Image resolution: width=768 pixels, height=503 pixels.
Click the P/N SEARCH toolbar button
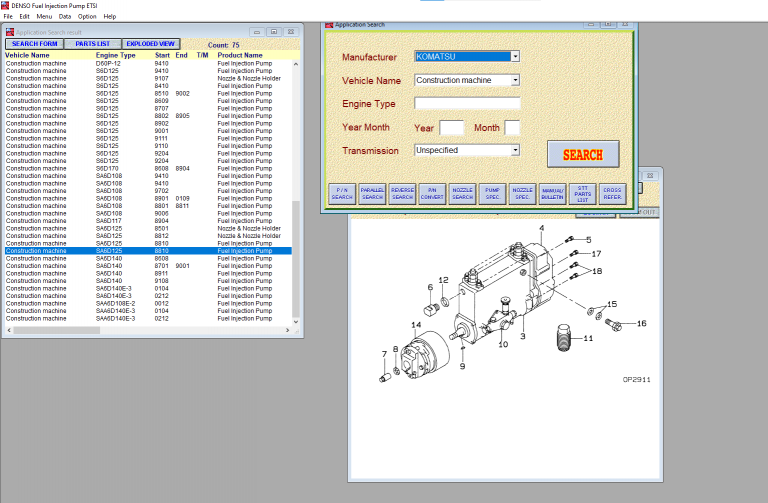(x=342, y=194)
